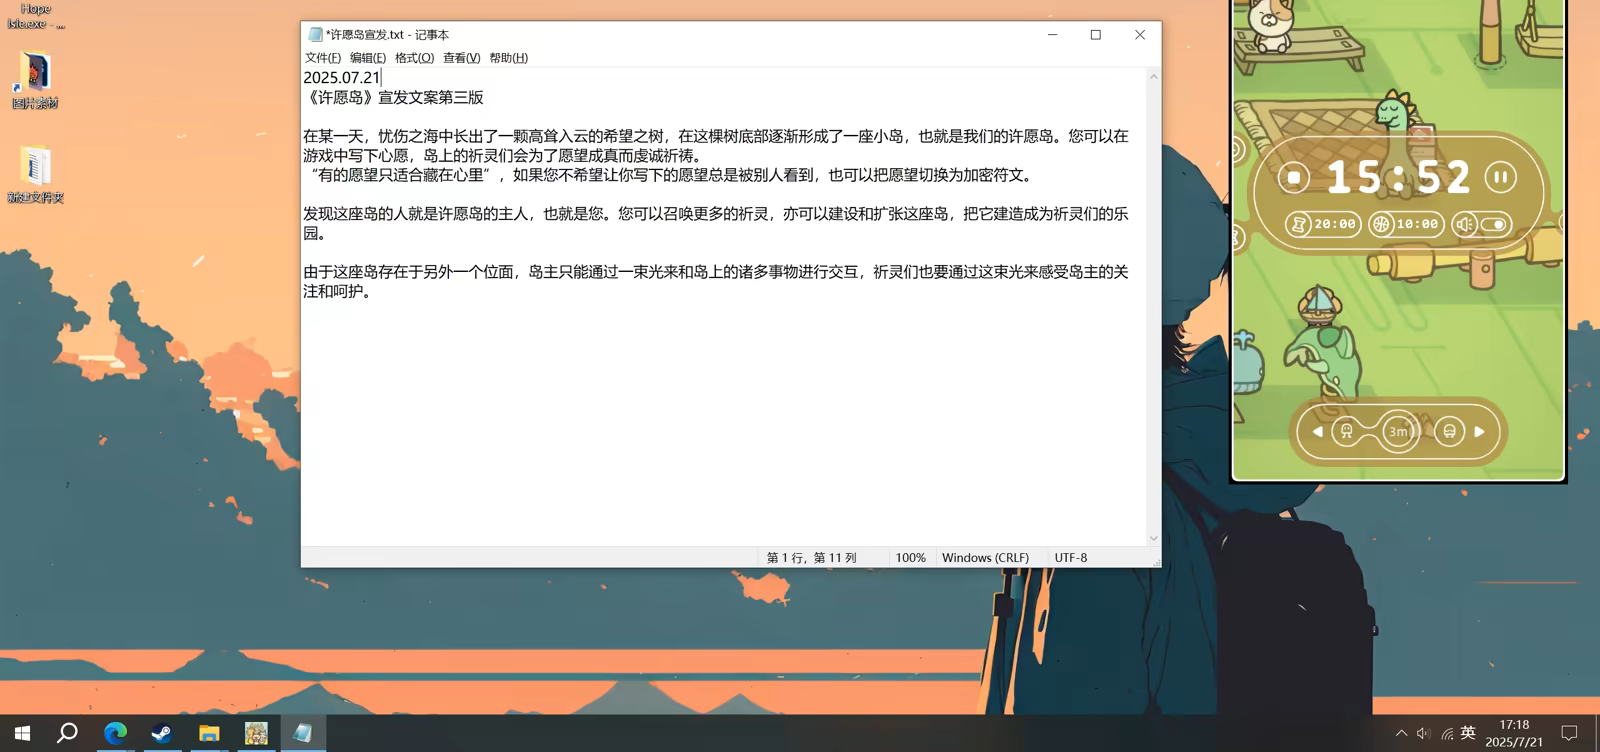Viewport: 1600px width, 752px height.
Task: Stop the 15:52 countdown timer
Action: [x=1293, y=178]
